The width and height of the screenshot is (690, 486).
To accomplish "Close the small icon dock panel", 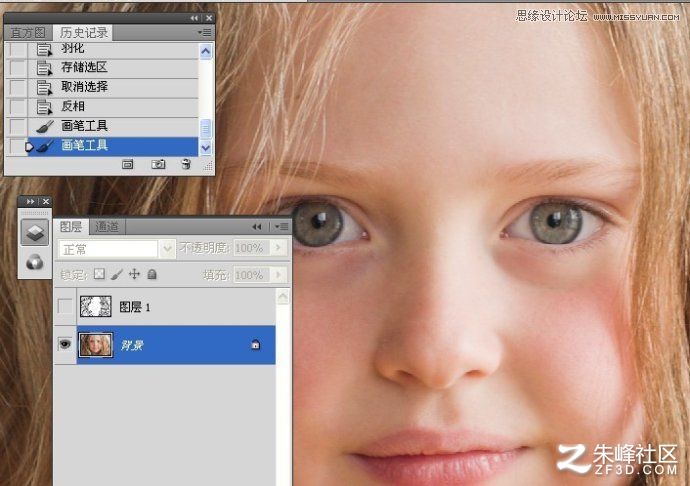I will [46, 202].
